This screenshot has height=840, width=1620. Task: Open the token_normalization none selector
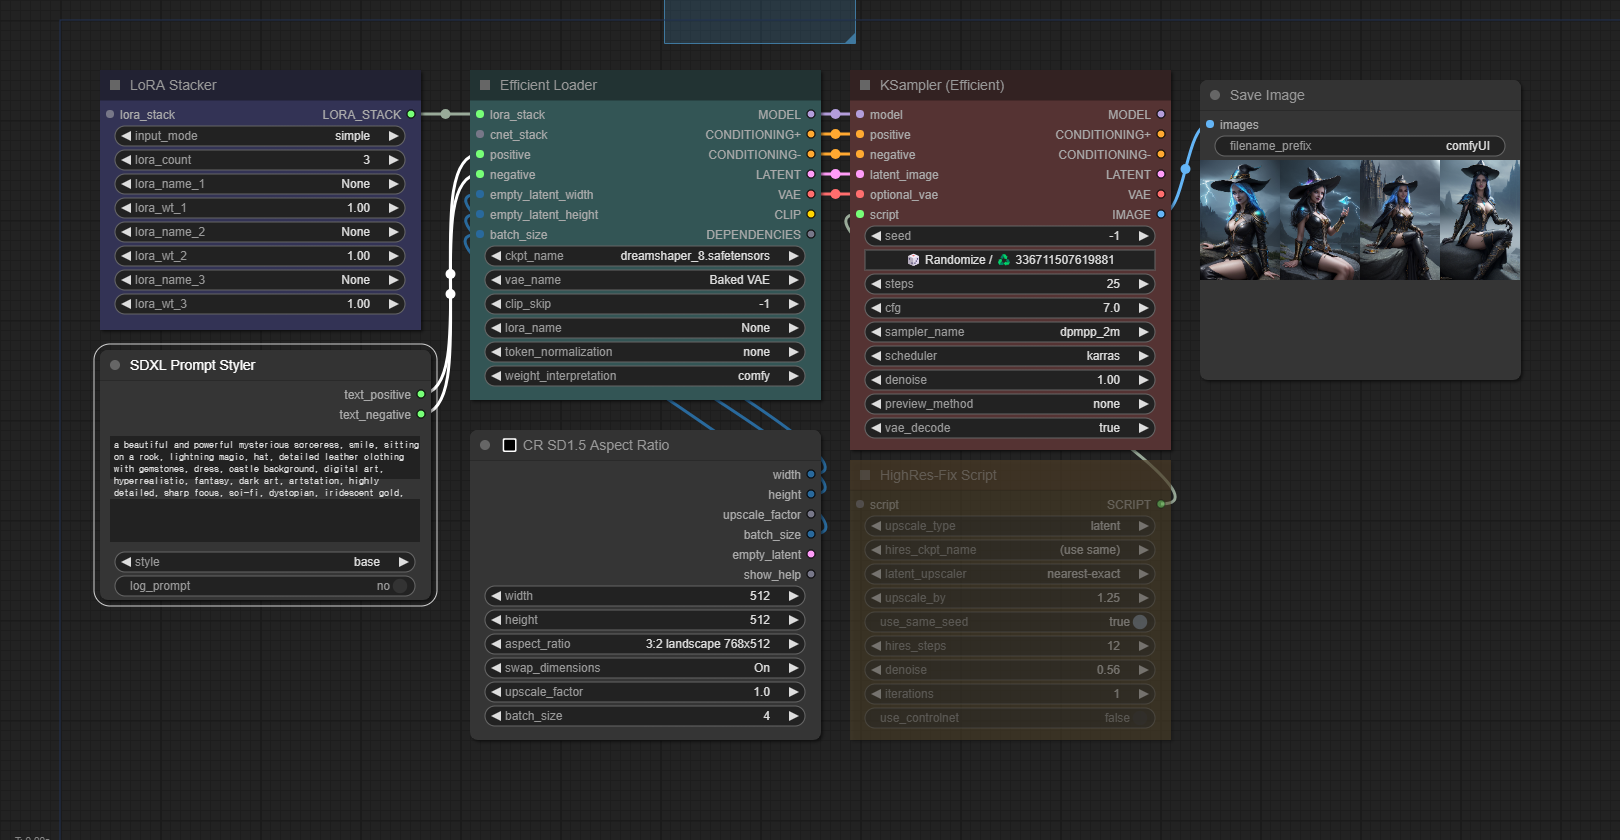coord(645,352)
